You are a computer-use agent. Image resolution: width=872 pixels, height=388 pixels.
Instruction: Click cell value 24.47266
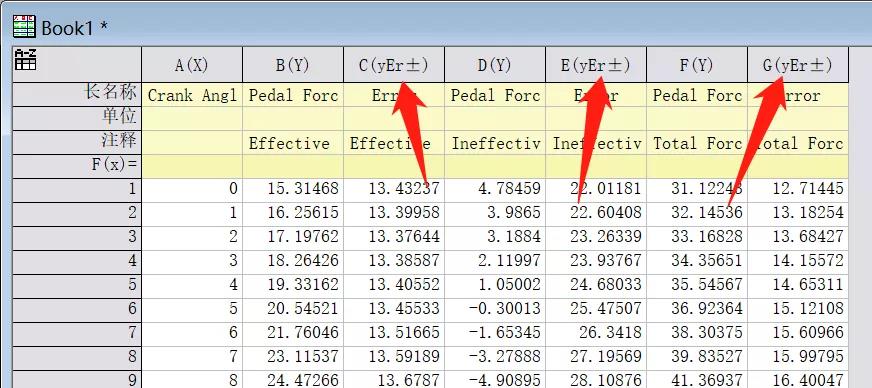click(293, 380)
